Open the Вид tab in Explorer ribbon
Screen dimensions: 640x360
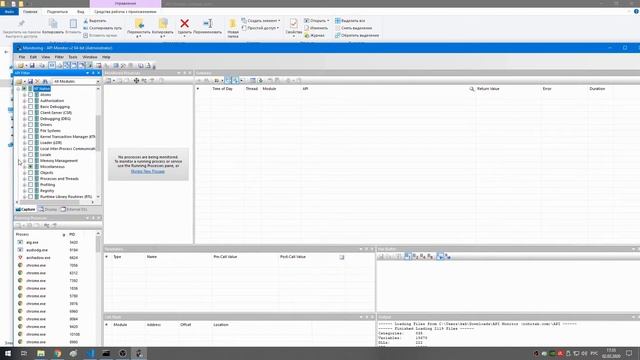[x=80, y=12]
